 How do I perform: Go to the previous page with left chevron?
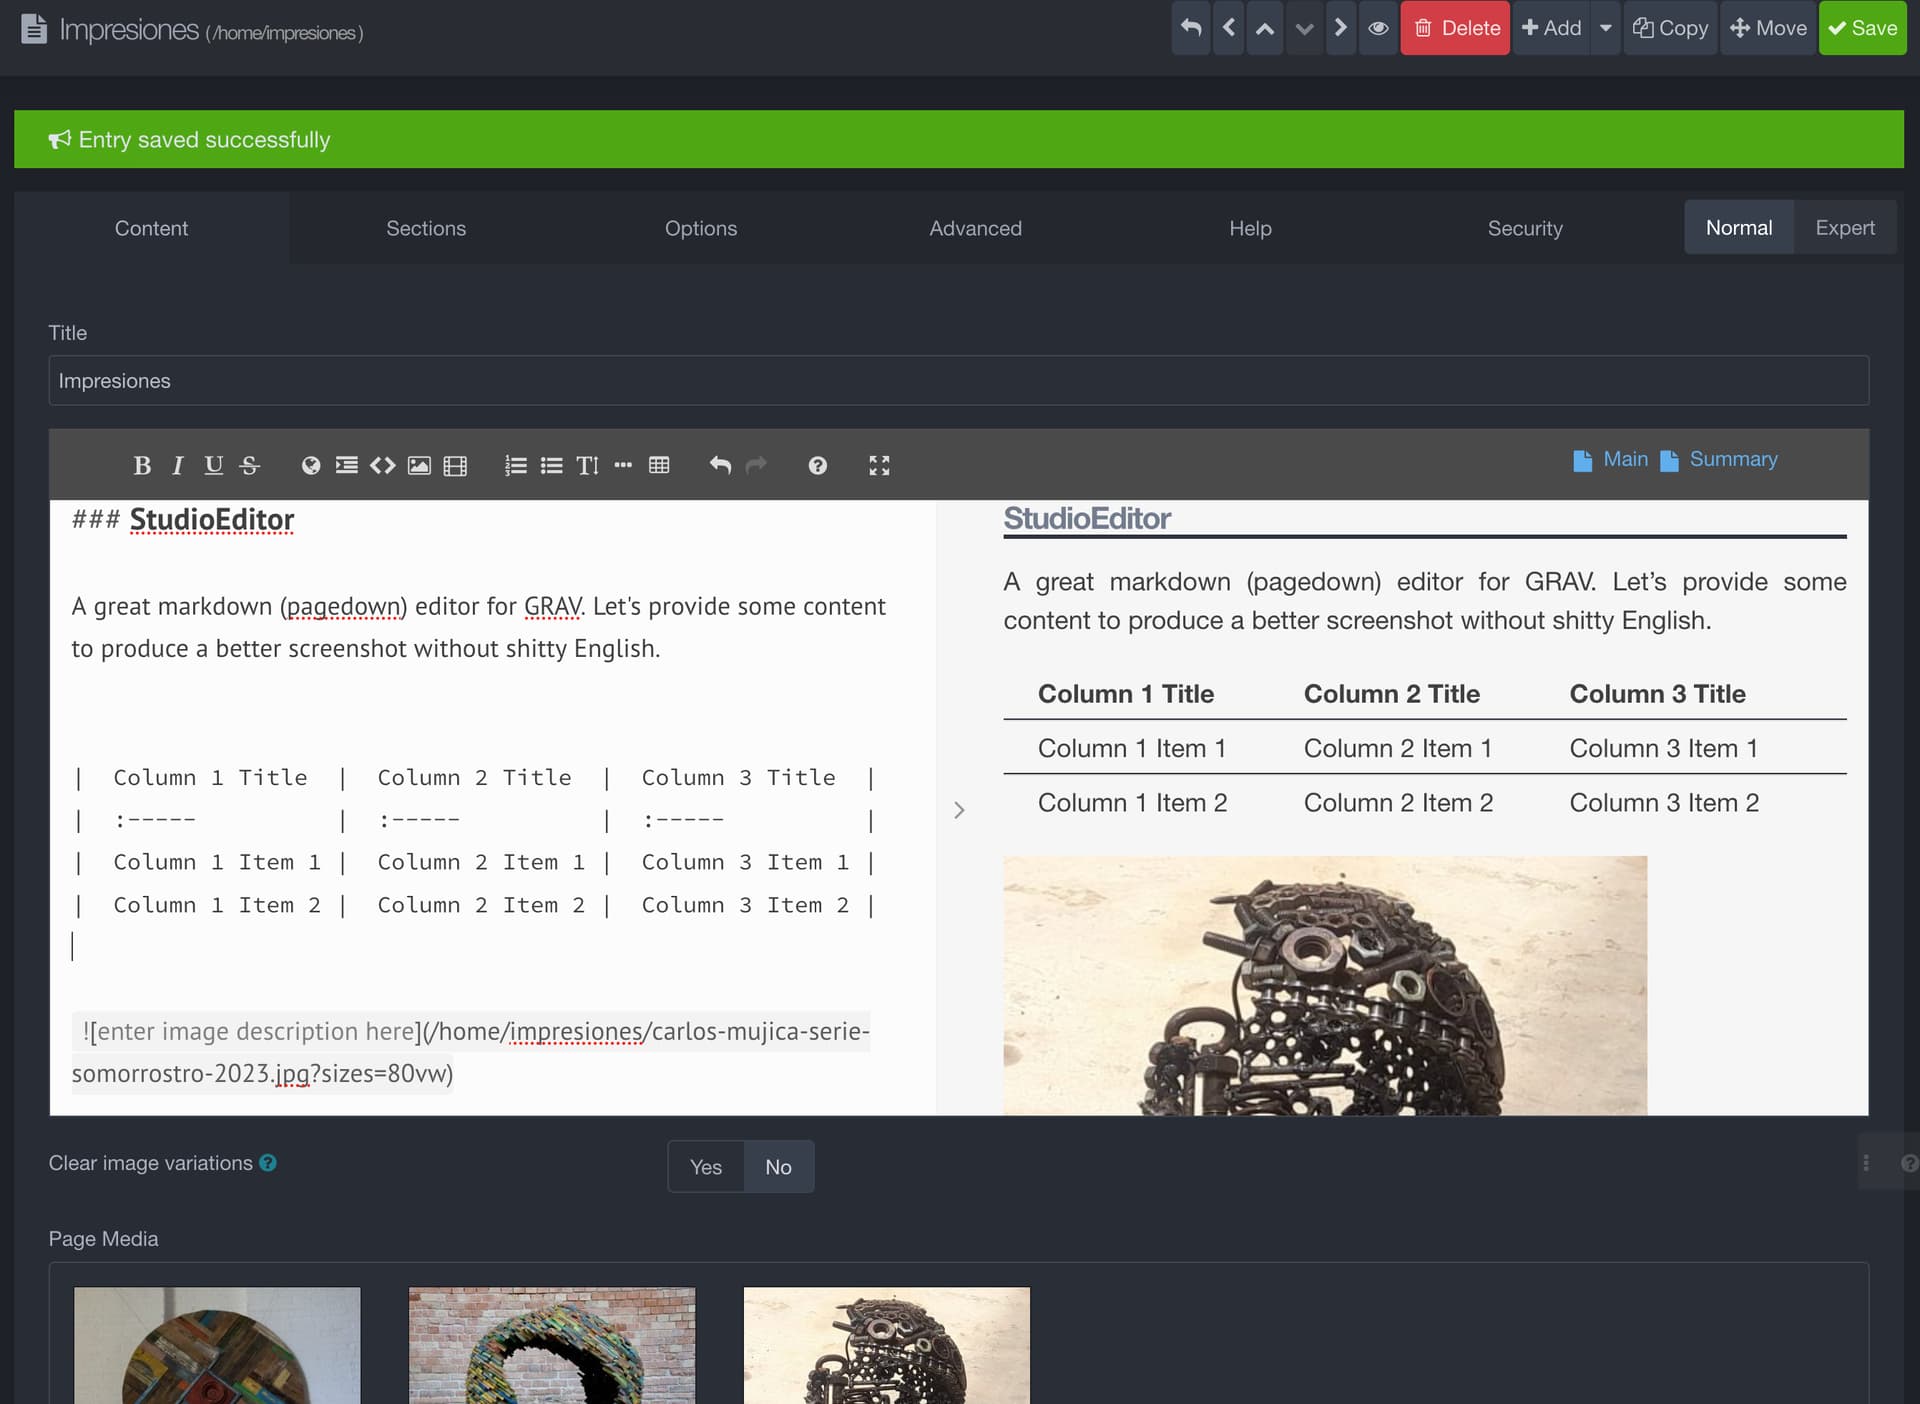[1229, 28]
